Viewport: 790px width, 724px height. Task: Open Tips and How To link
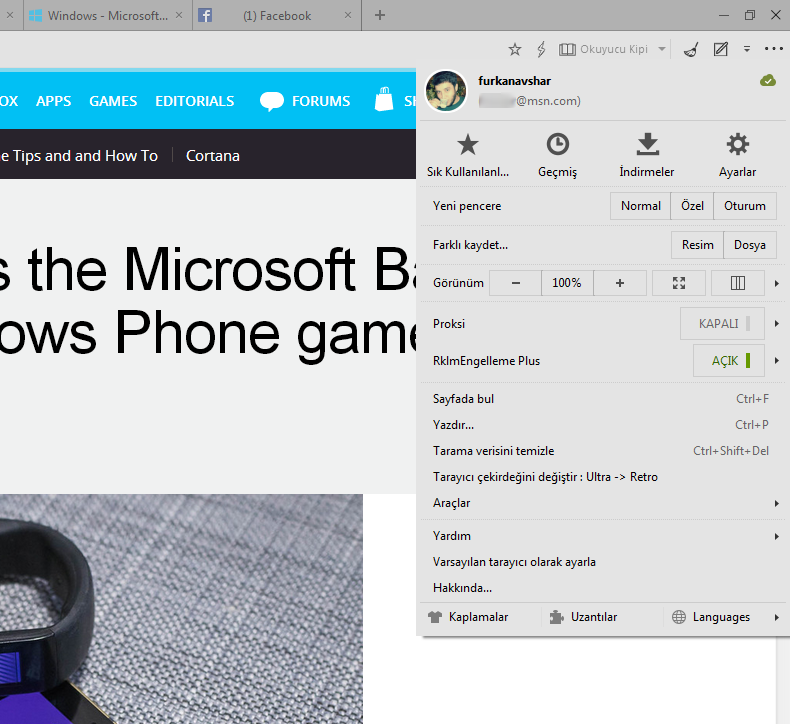tap(79, 156)
